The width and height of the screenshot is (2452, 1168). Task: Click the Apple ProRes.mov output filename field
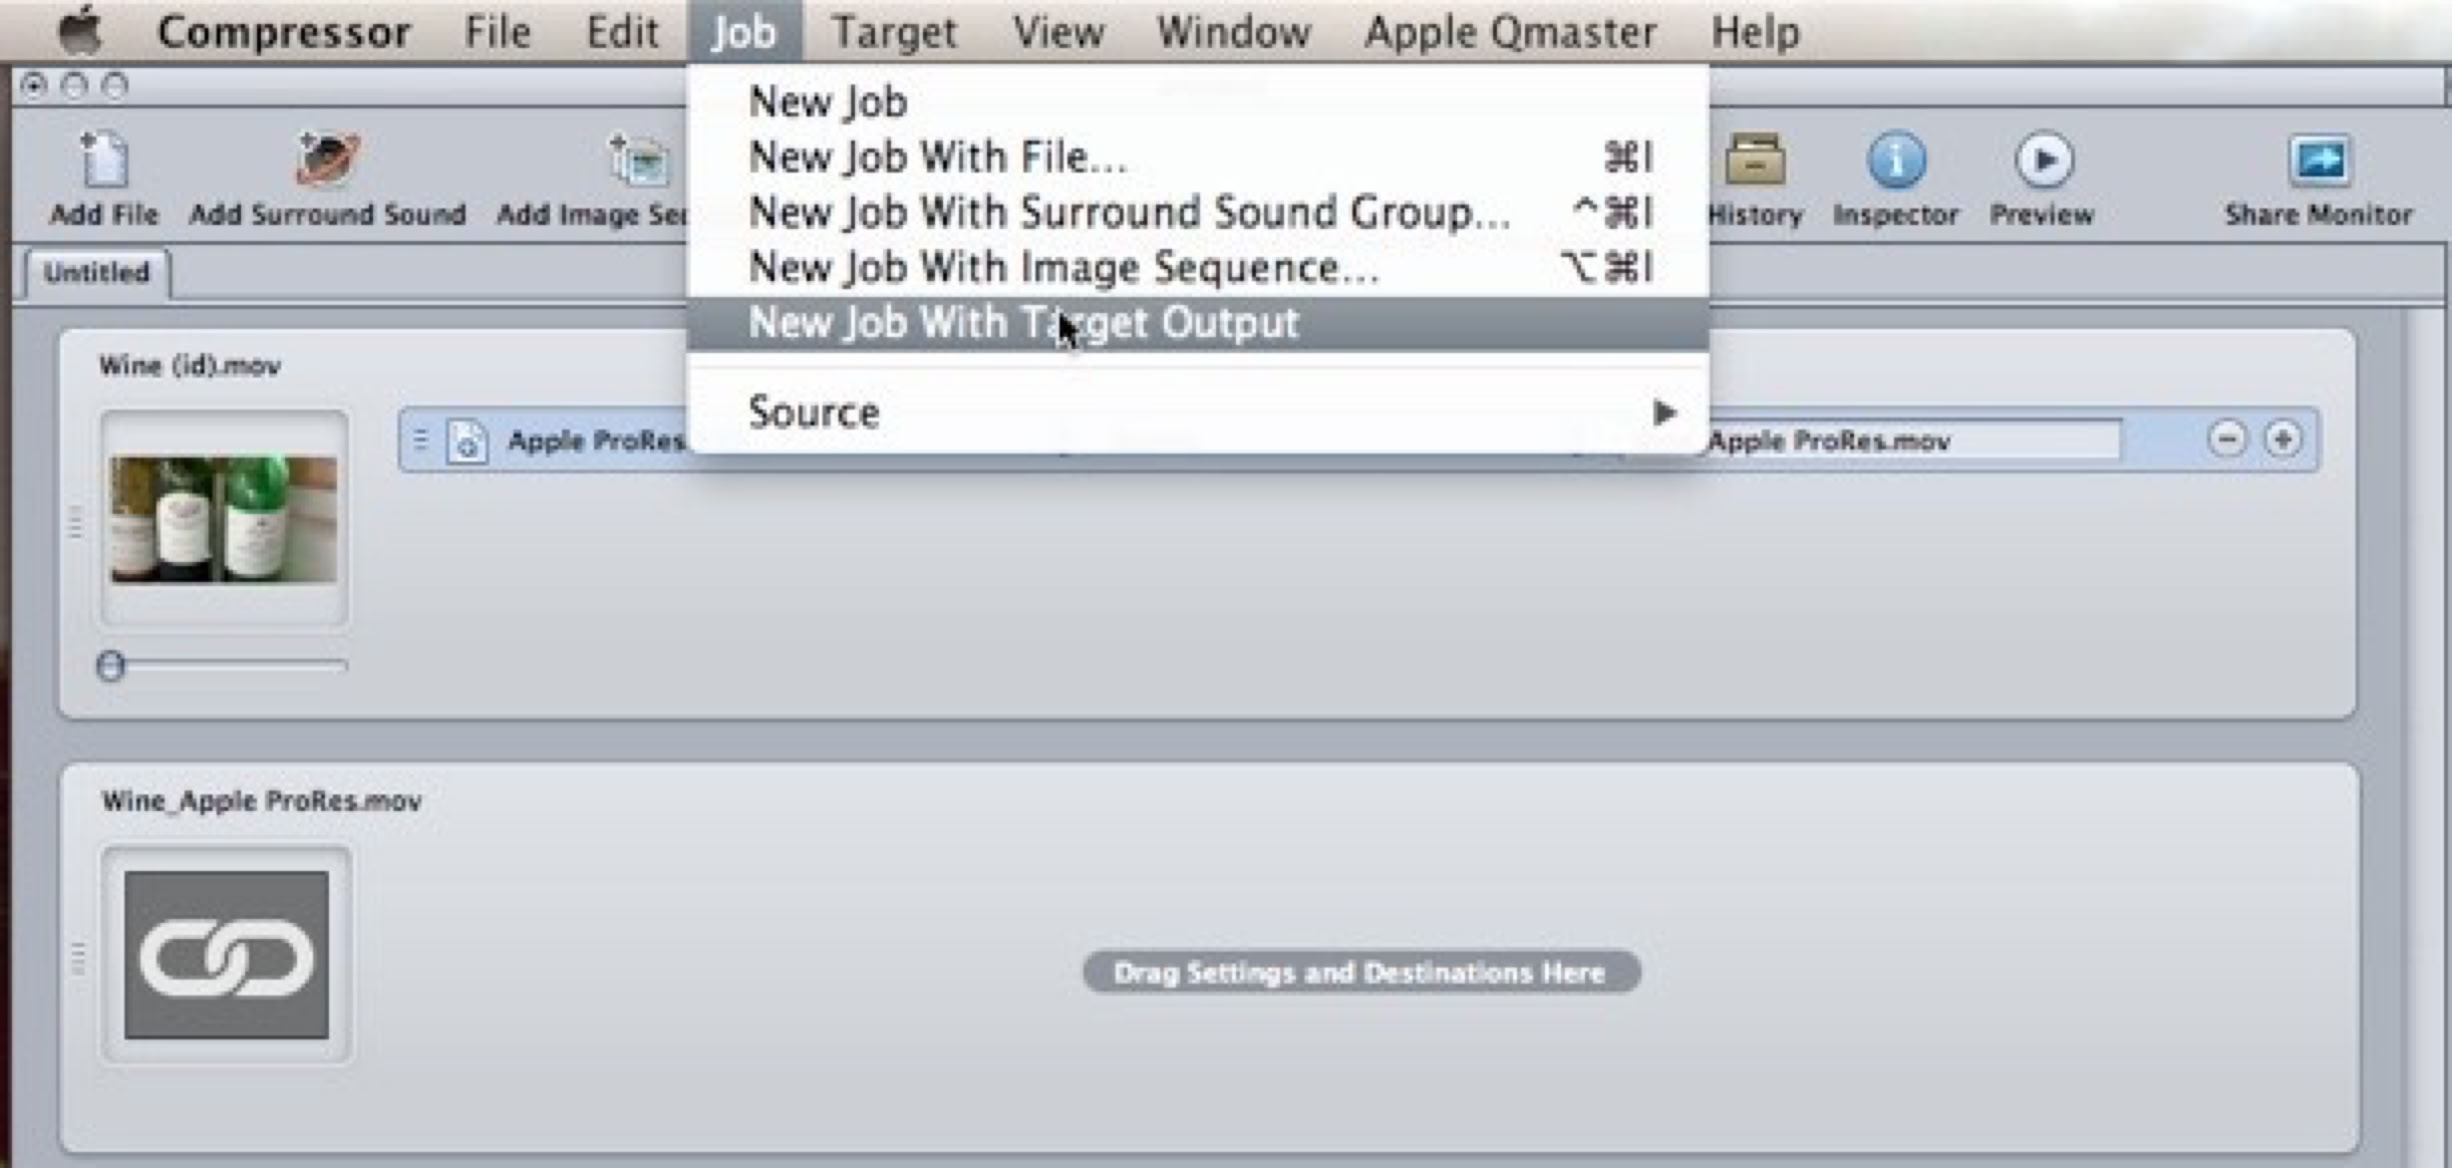[1910, 441]
